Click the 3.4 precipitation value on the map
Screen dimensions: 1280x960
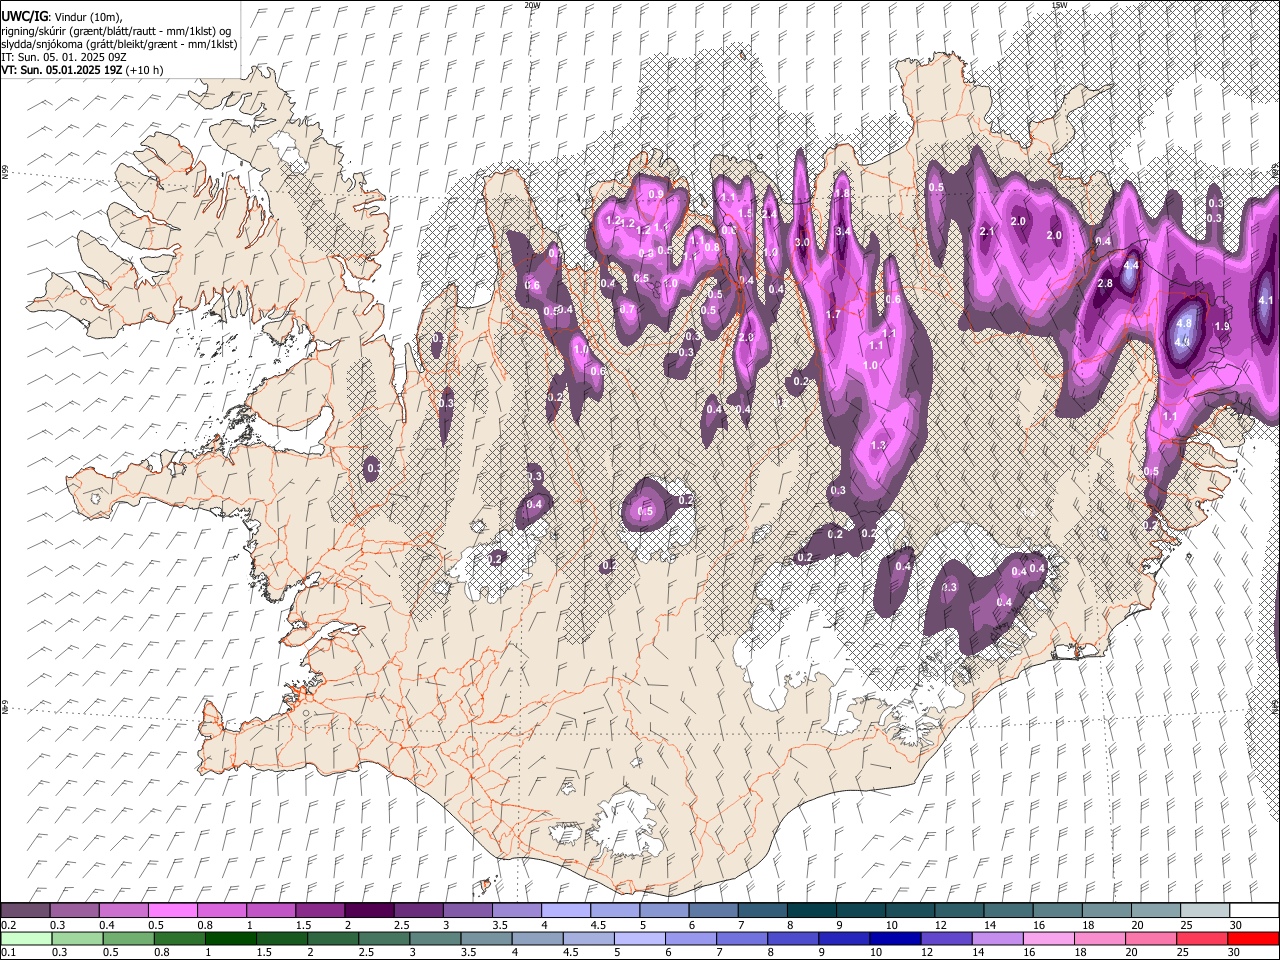843,232
